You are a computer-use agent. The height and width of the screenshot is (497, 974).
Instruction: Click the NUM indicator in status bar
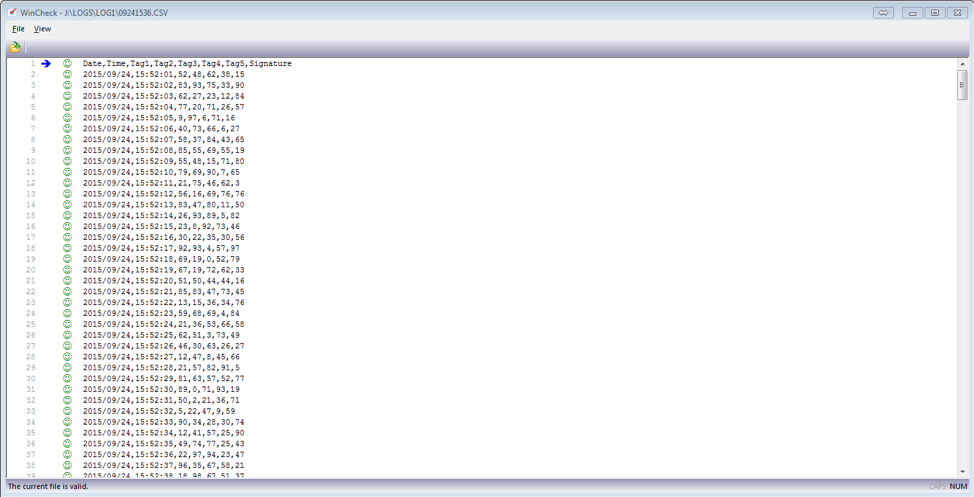coord(958,486)
